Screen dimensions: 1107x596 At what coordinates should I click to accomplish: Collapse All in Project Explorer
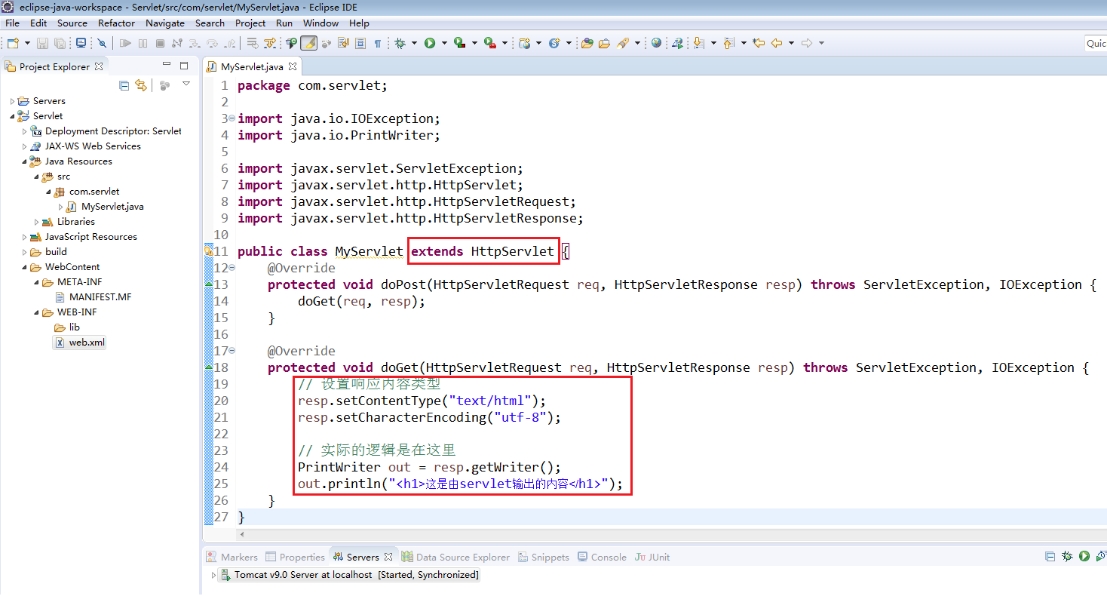tap(124, 85)
